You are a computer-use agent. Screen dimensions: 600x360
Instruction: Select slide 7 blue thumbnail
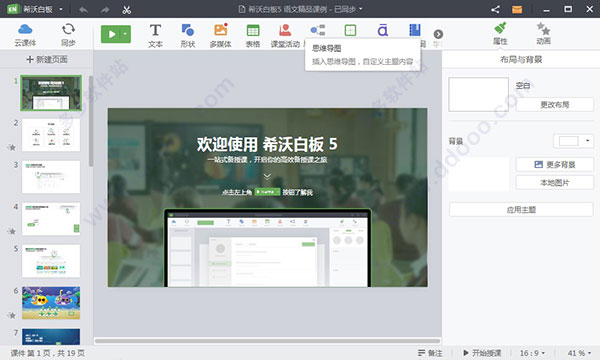pyautogui.click(x=51, y=337)
